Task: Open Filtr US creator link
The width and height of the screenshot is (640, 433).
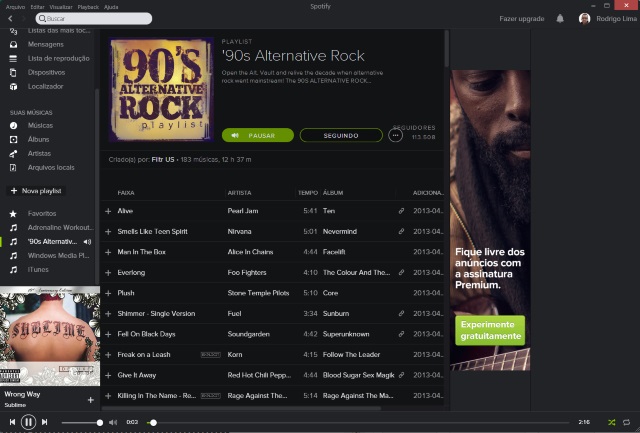Action: tap(163, 160)
